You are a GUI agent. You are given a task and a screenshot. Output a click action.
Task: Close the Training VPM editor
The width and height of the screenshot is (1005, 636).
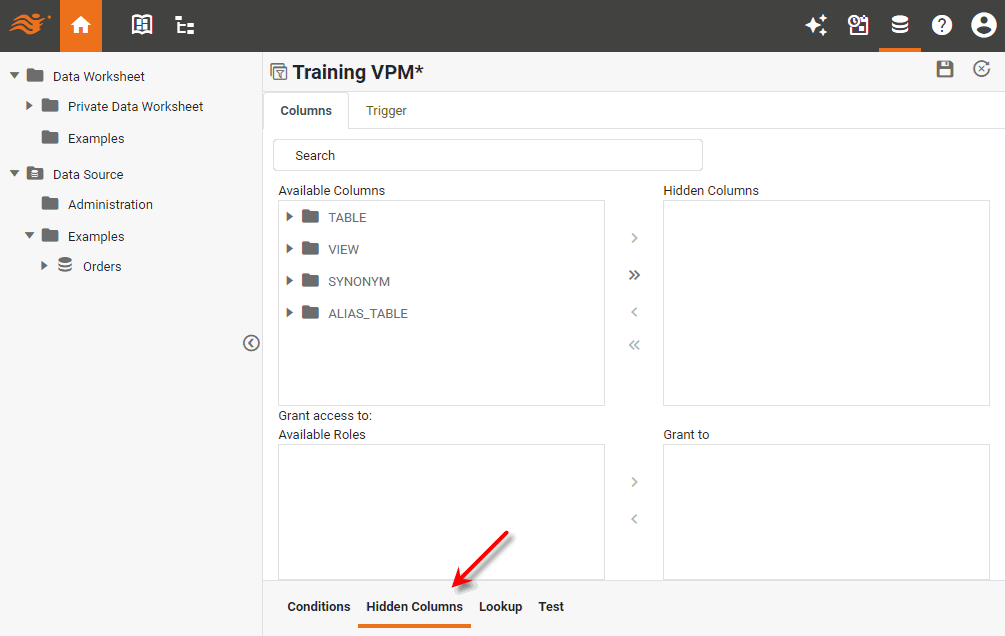[982, 69]
